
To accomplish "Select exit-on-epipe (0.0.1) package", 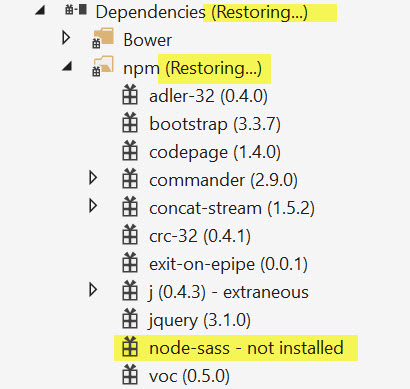I will pos(228,264).
